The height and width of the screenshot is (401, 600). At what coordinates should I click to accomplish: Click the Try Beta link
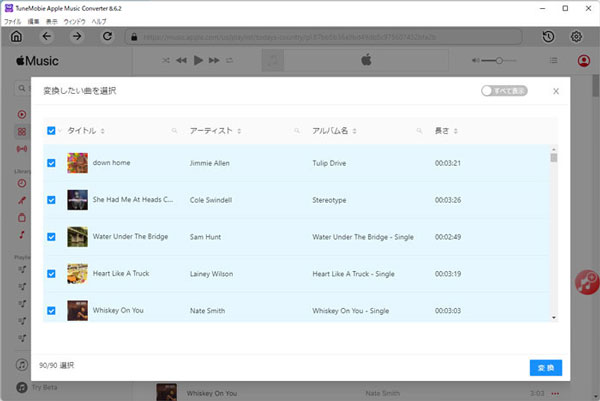[44, 387]
